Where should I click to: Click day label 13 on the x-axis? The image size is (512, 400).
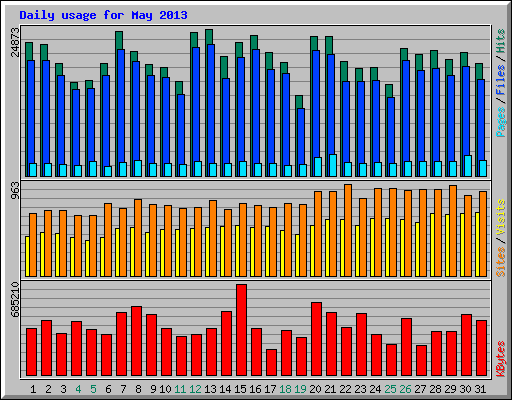(210, 389)
